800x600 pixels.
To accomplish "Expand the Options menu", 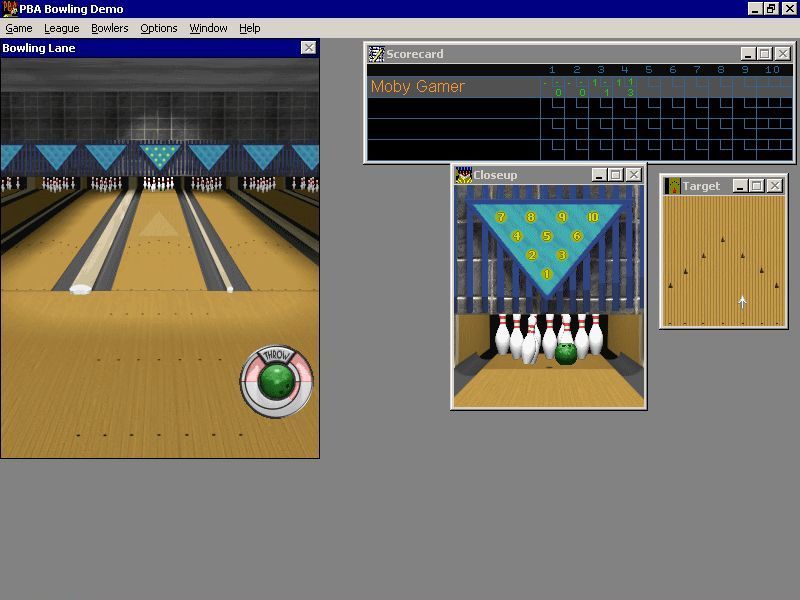I will 158,28.
